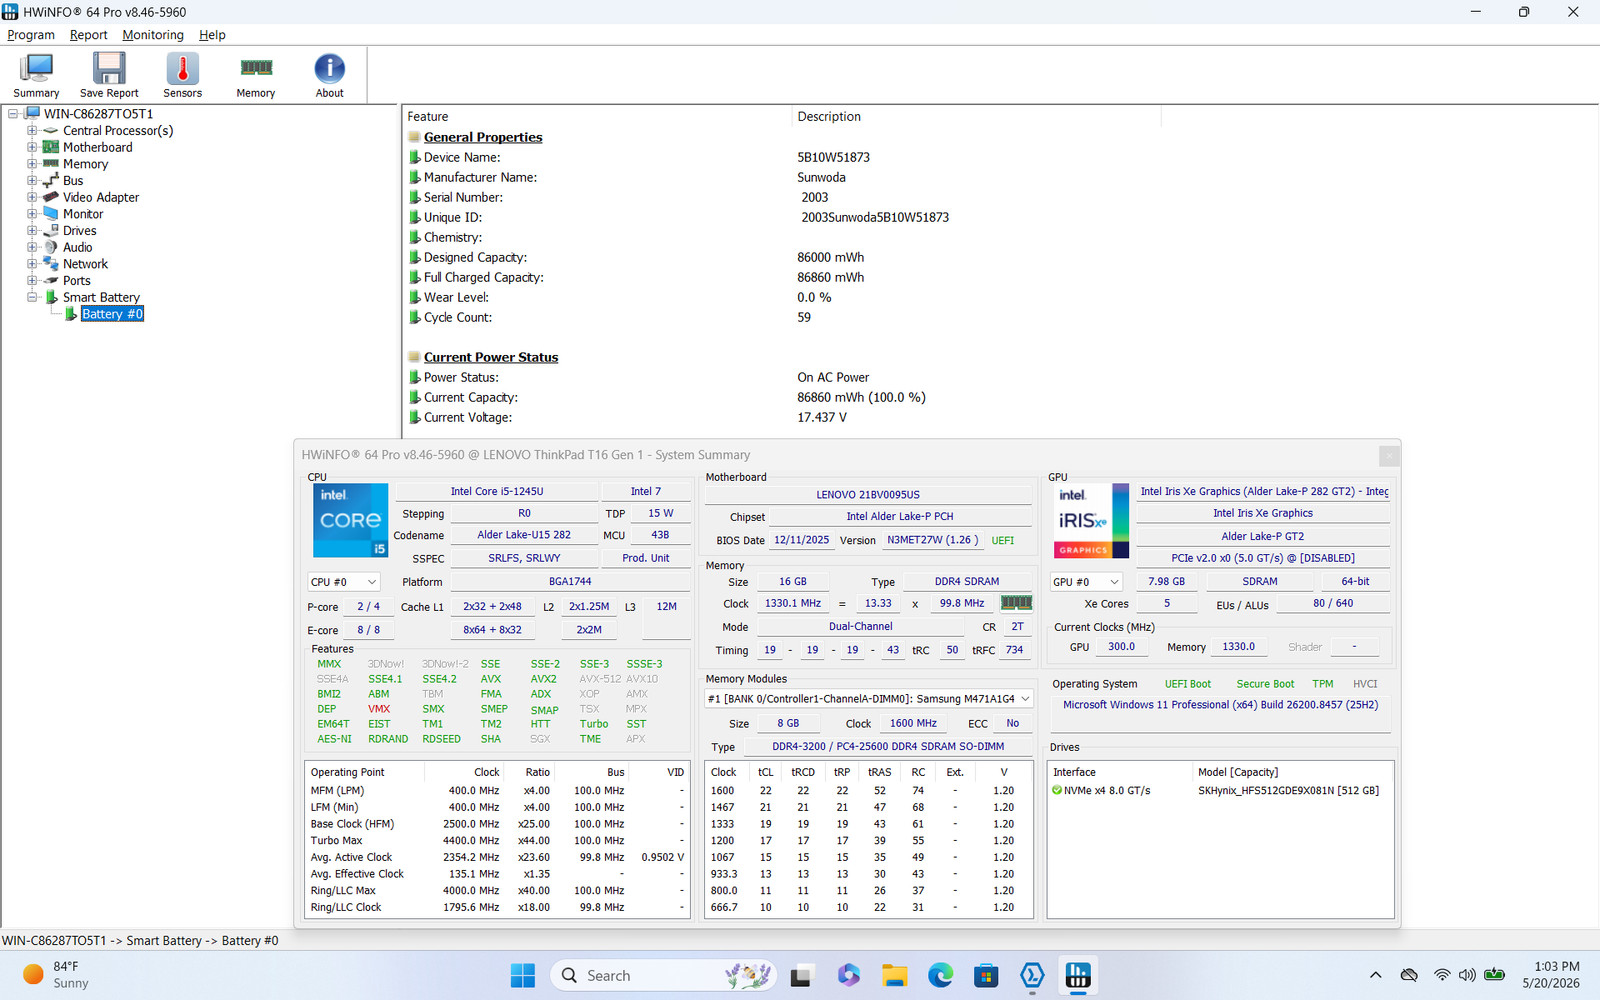The width and height of the screenshot is (1600, 1000).
Task: Select the Monitor tree item
Action: 83,214
